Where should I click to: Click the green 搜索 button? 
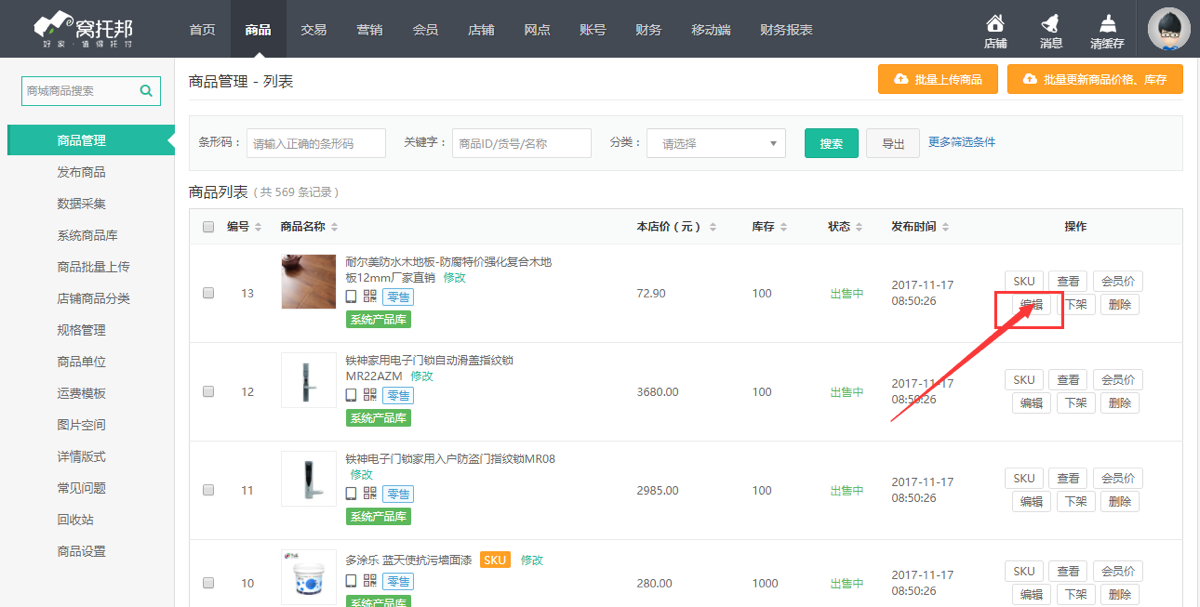[831, 143]
